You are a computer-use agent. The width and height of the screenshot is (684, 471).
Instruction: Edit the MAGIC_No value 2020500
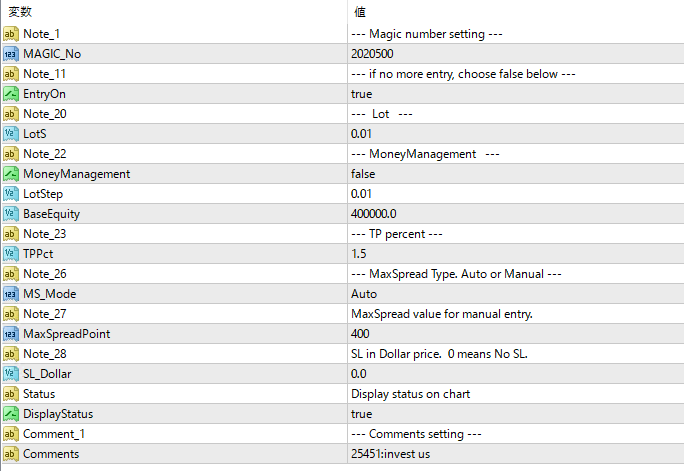click(372, 53)
